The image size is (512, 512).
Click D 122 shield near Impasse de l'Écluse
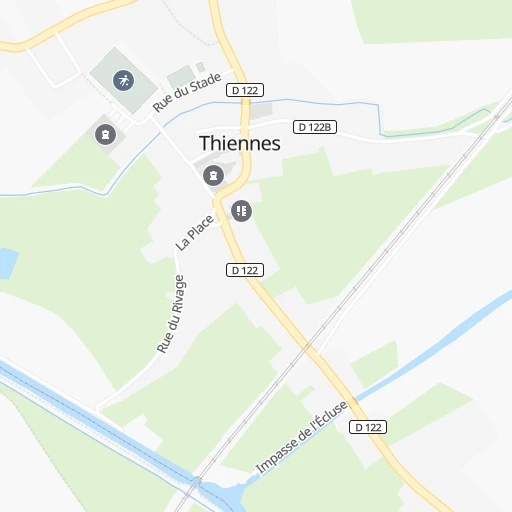pos(368,427)
